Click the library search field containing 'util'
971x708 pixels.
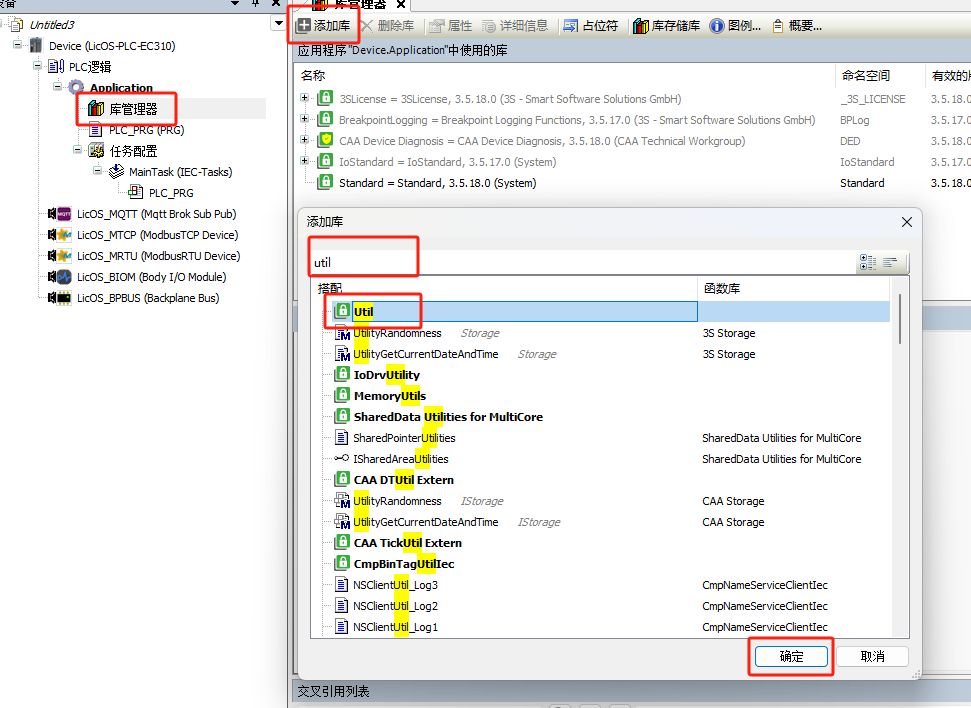pyautogui.click(x=580, y=262)
